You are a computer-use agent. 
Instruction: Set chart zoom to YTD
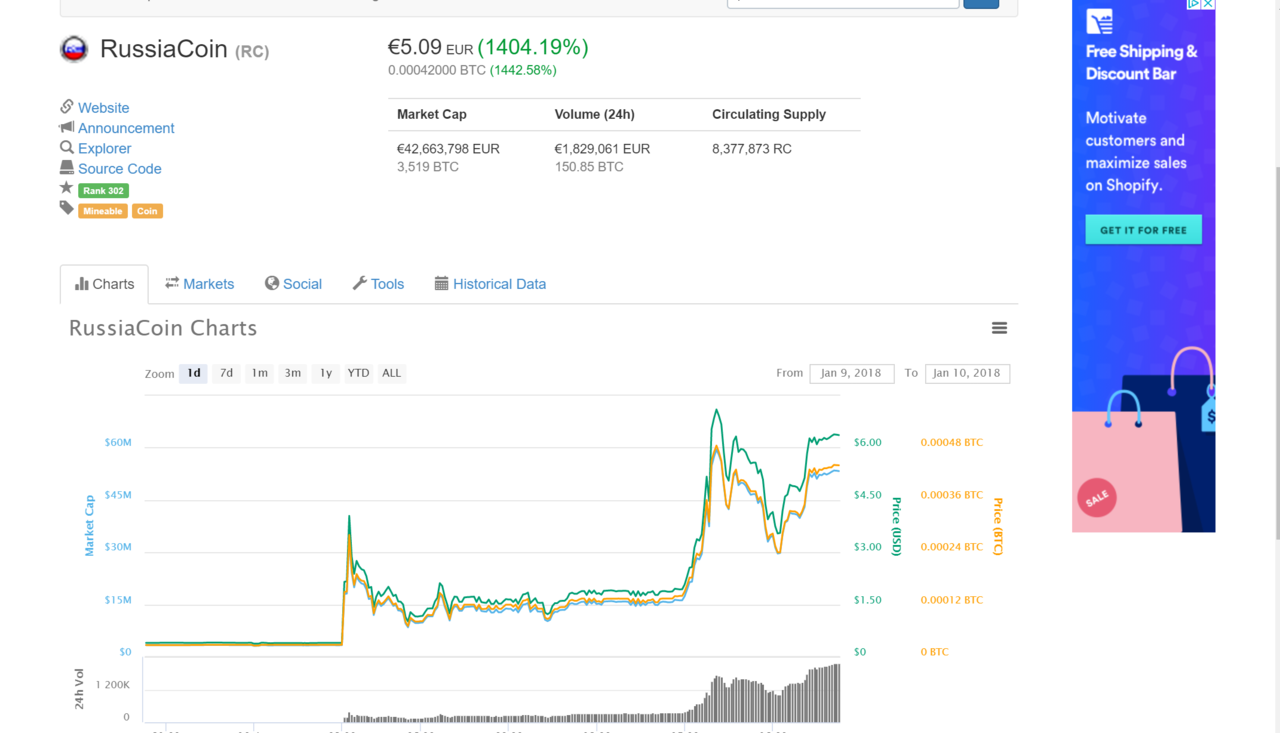click(358, 373)
